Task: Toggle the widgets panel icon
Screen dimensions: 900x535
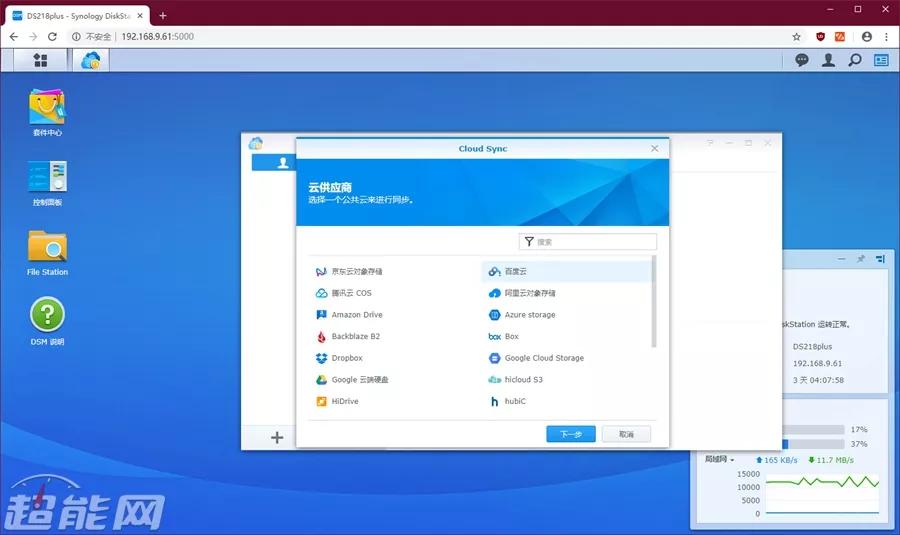Action: [881, 60]
